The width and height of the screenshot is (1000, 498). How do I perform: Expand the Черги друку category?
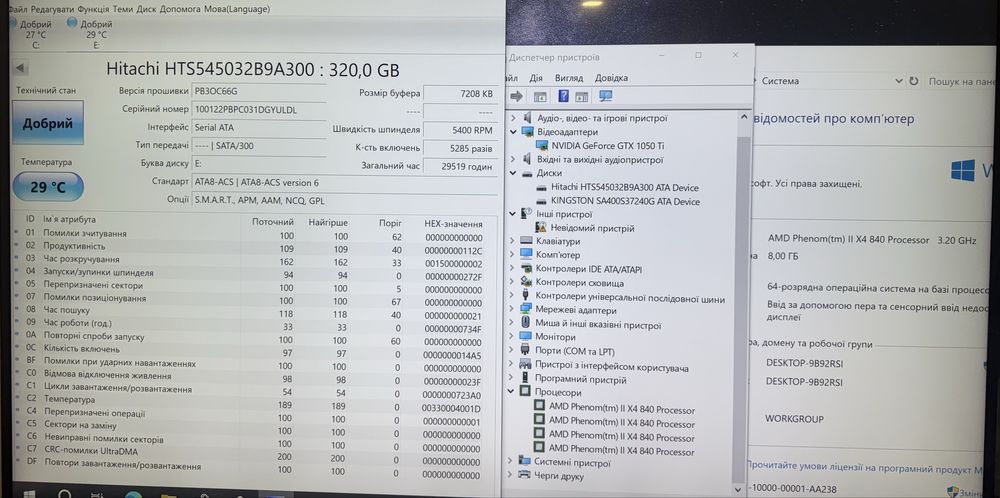tap(510, 474)
